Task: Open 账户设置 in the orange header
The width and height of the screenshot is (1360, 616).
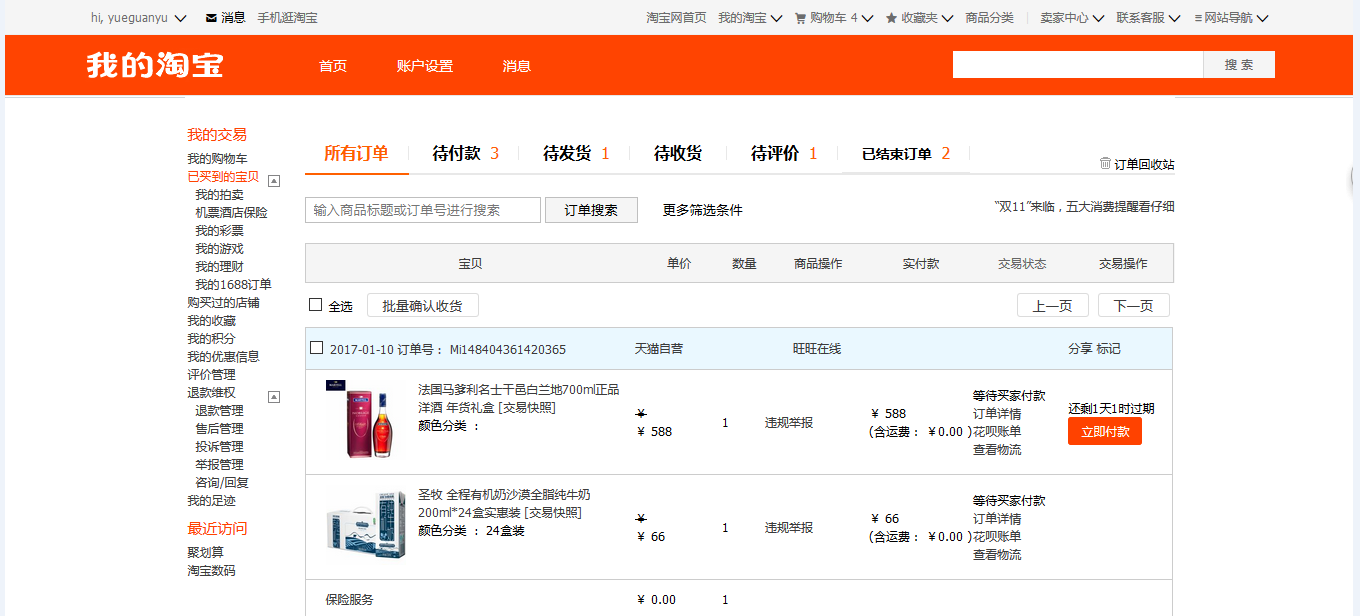Action: tap(425, 66)
